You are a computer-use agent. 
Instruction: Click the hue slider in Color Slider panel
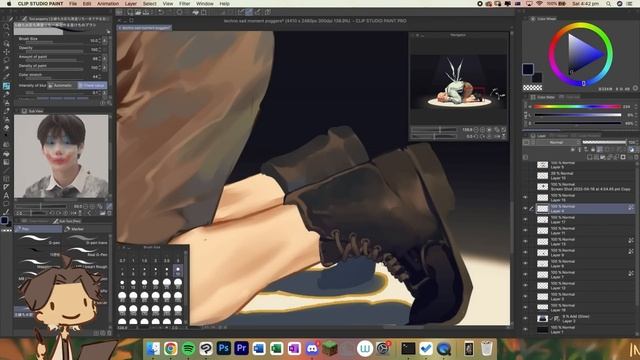click(578, 107)
